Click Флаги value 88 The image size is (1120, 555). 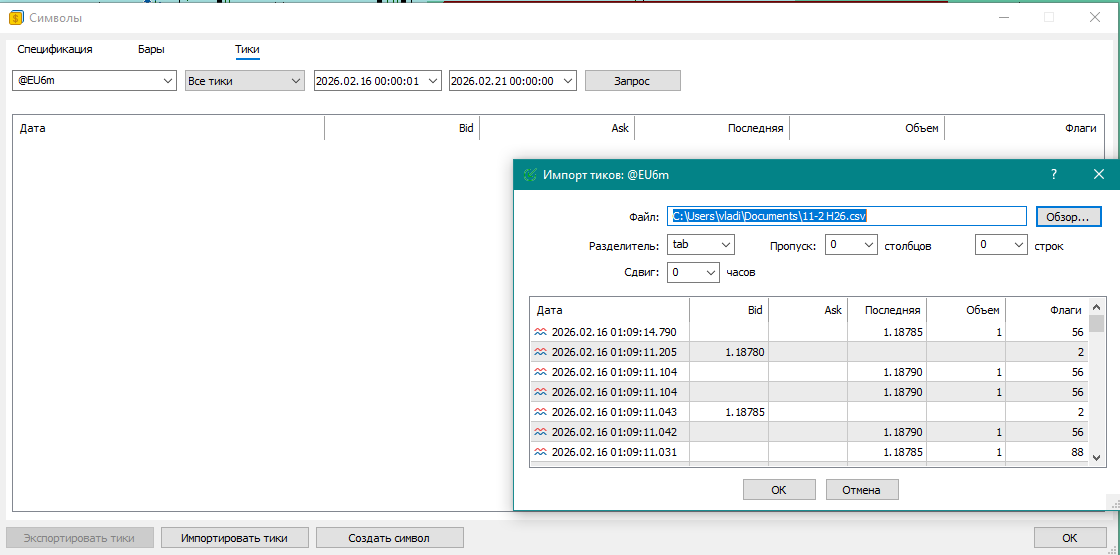tap(1078, 452)
